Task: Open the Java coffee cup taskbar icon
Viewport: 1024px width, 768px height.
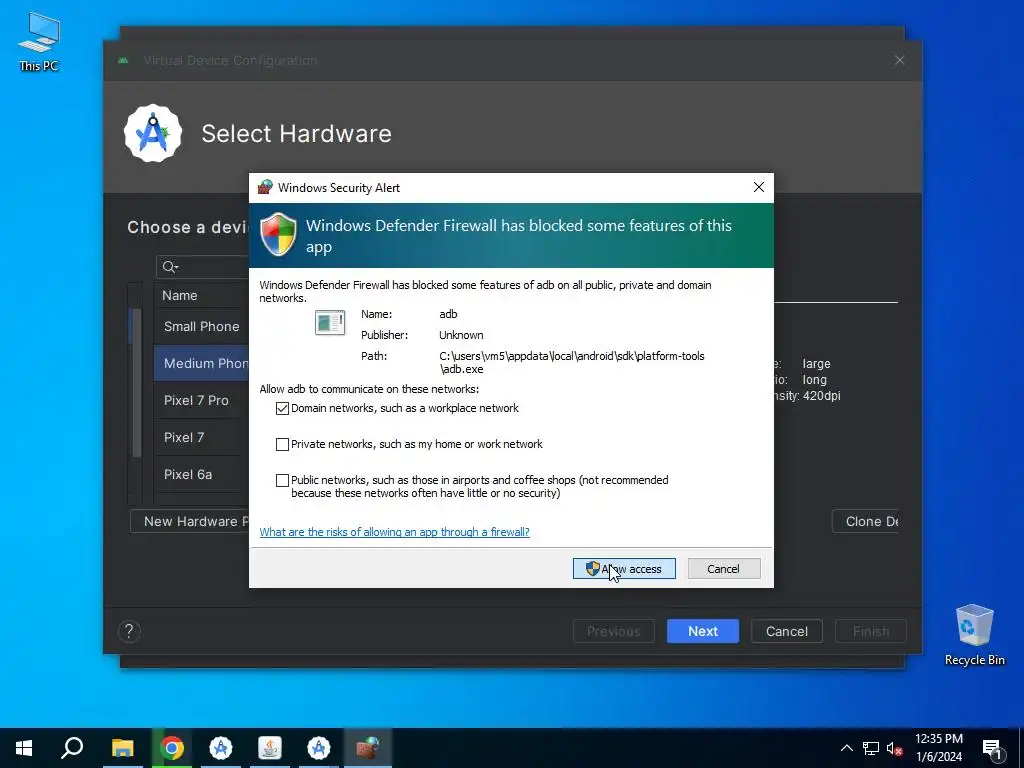Action: click(x=270, y=748)
